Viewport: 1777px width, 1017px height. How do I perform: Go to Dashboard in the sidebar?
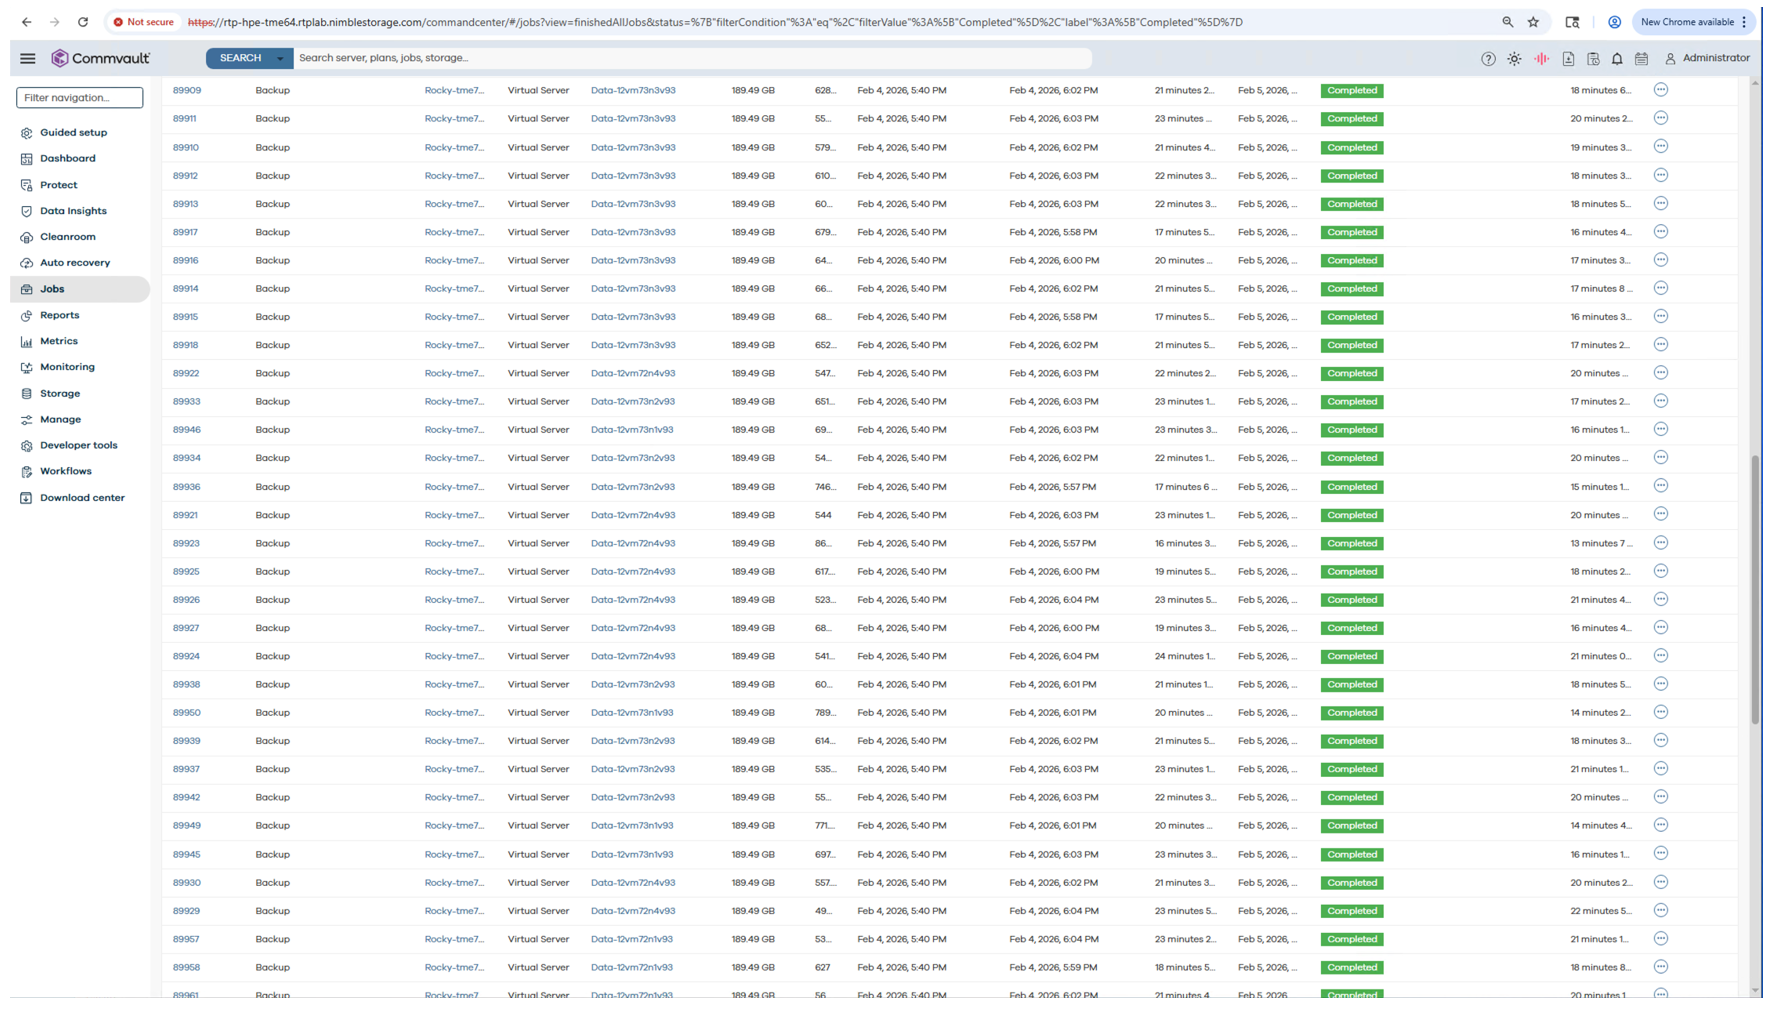[67, 159]
